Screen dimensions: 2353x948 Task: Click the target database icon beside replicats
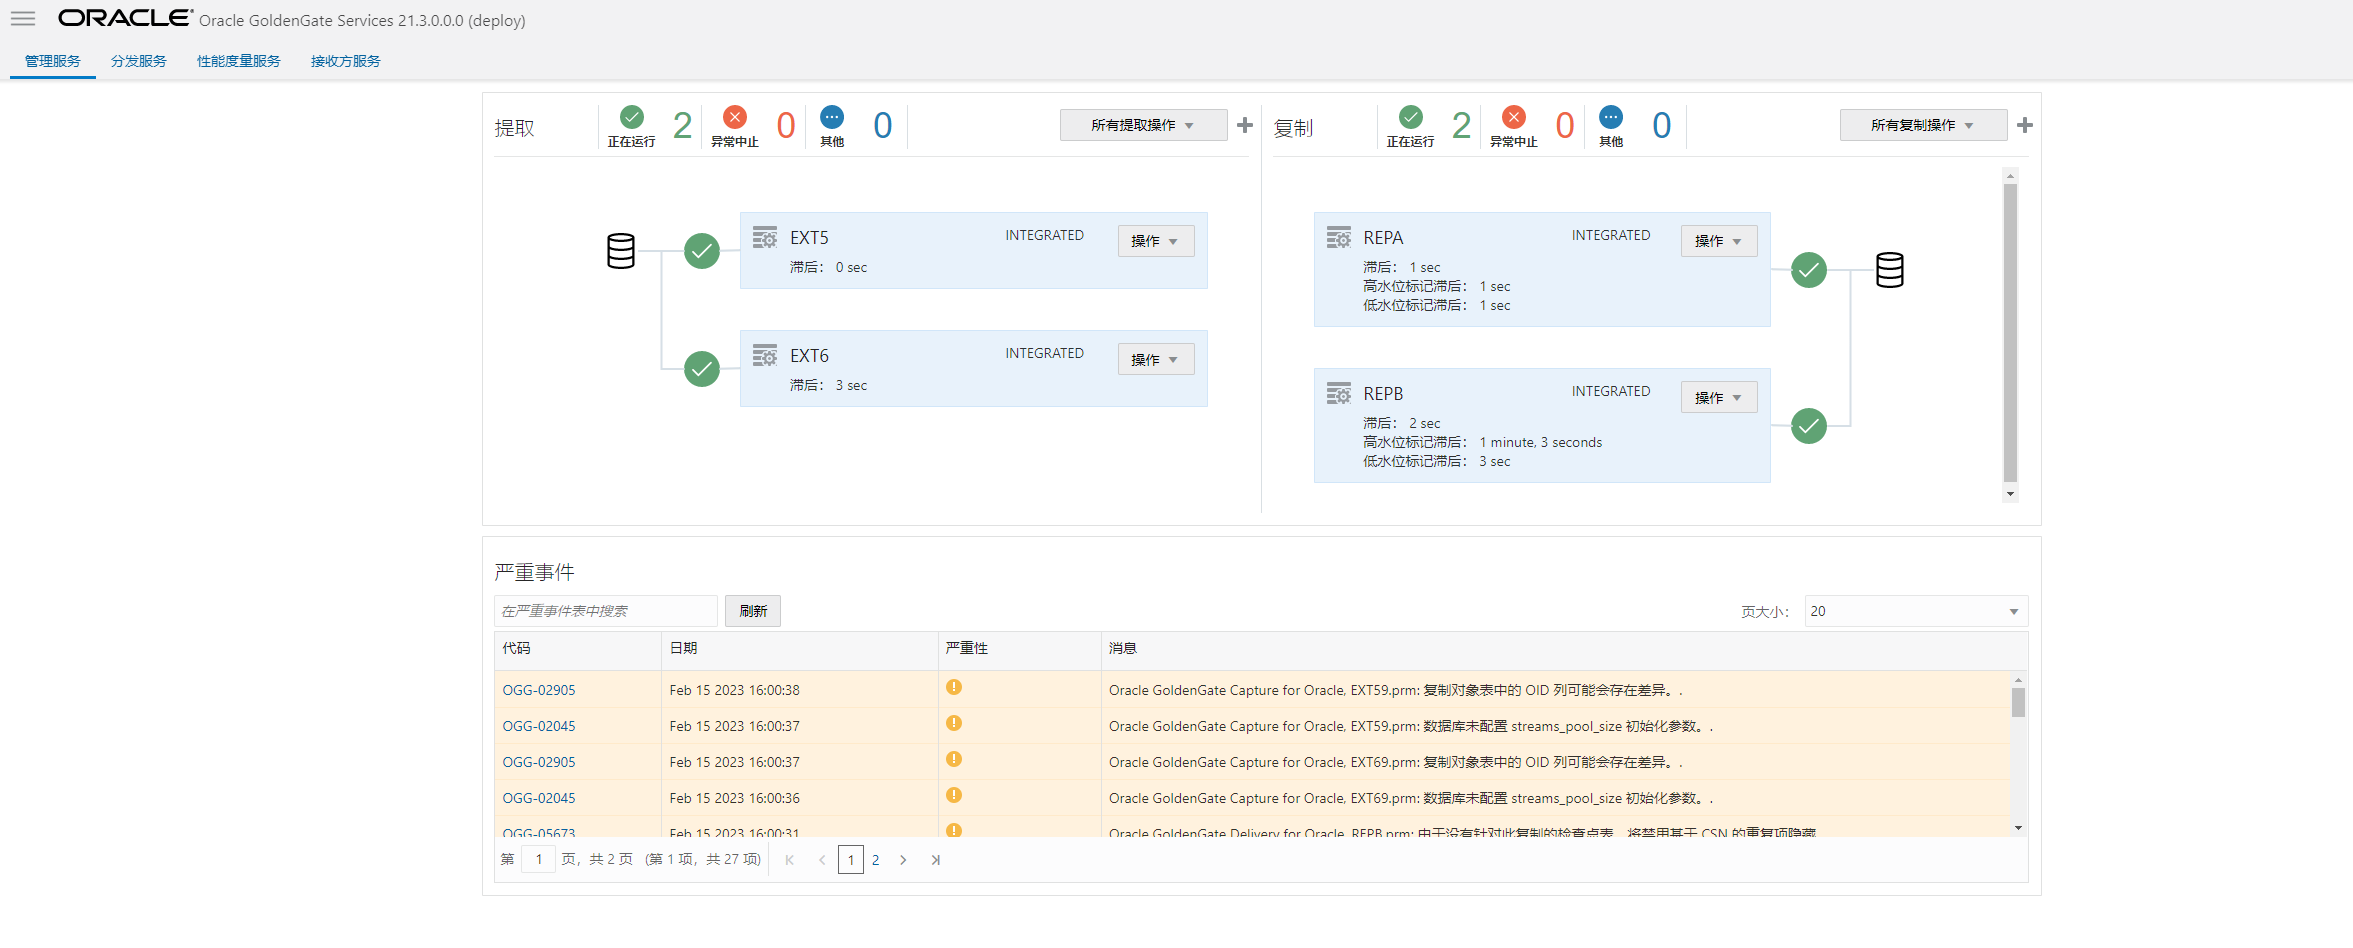[x=1890, y=270]
